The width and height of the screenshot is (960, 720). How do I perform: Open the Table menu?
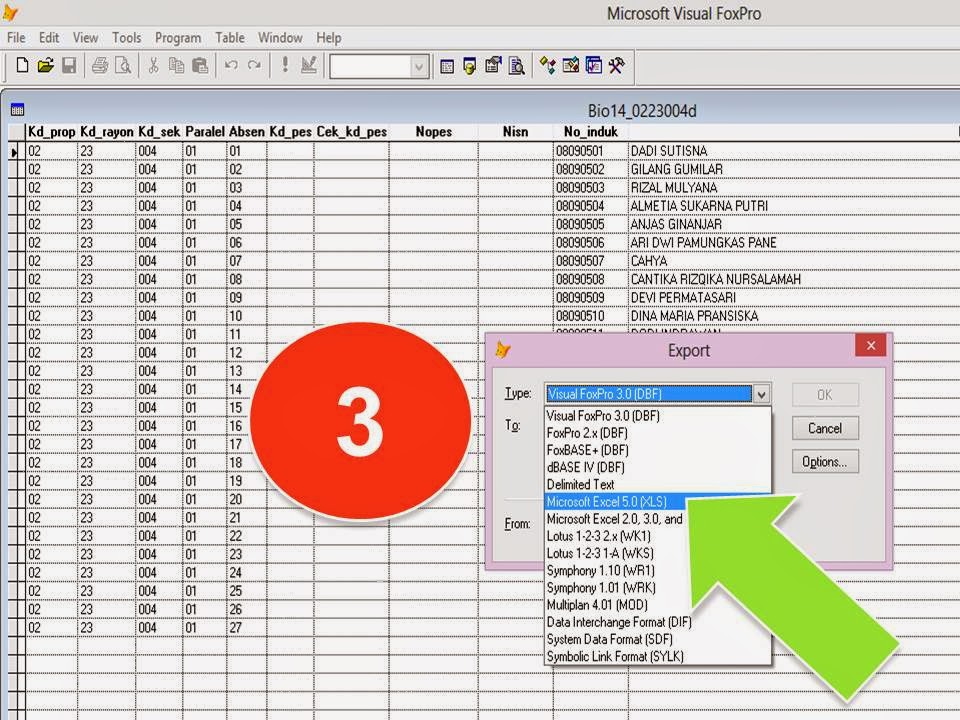[230, 37]
